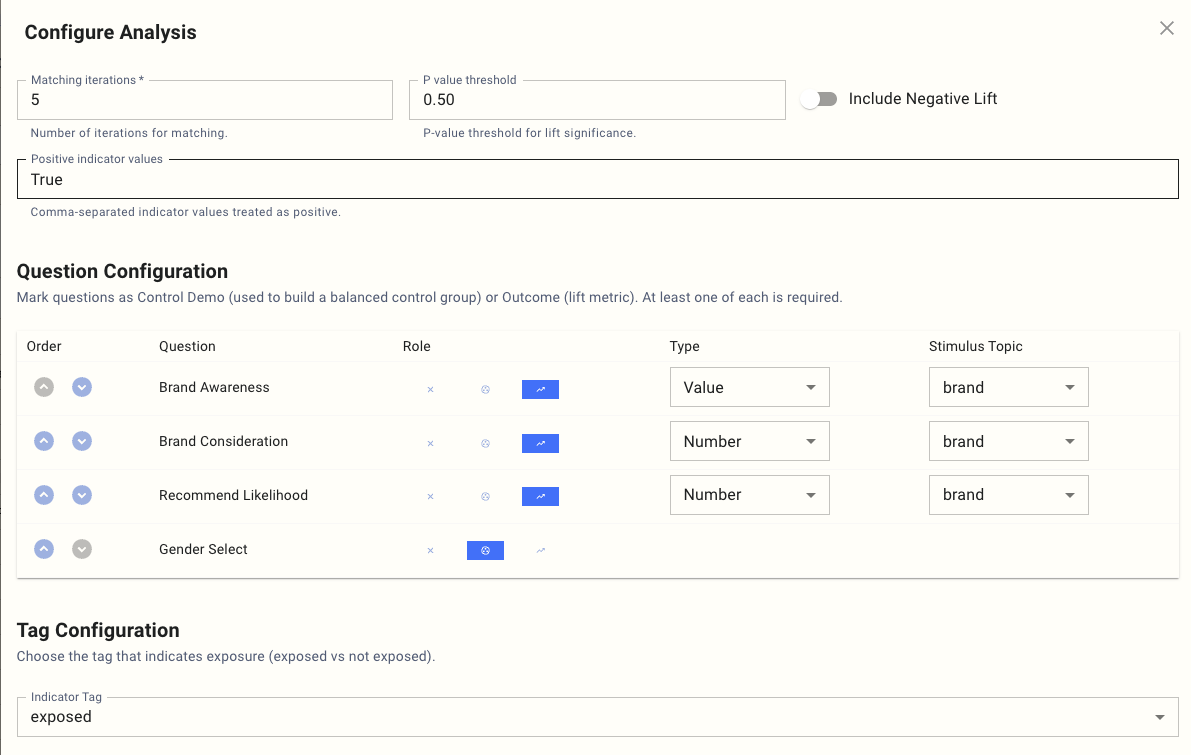Select Outcome role for Recommend Likelihood
The height and width of the screenshot is (755, 1191).
pyautogui.click(x=540, y=496)
